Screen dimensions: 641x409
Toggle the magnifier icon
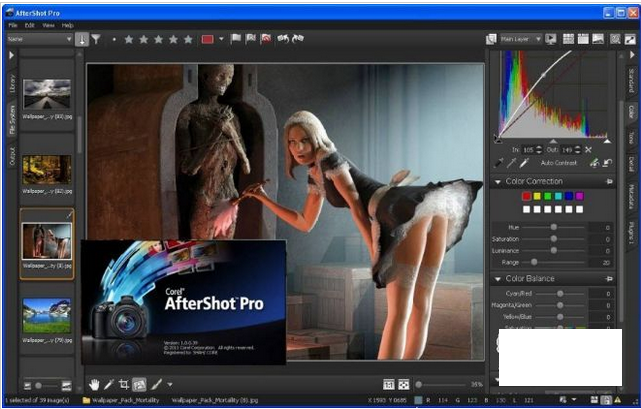(x=615, y=39)
